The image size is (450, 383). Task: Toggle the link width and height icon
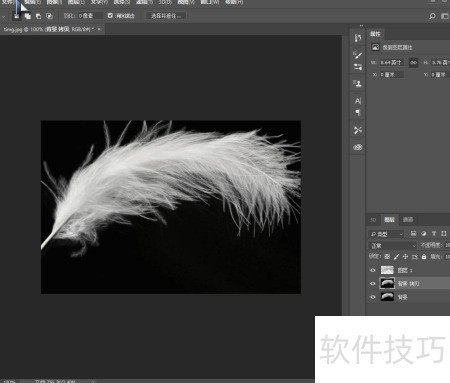coord(413,62)
